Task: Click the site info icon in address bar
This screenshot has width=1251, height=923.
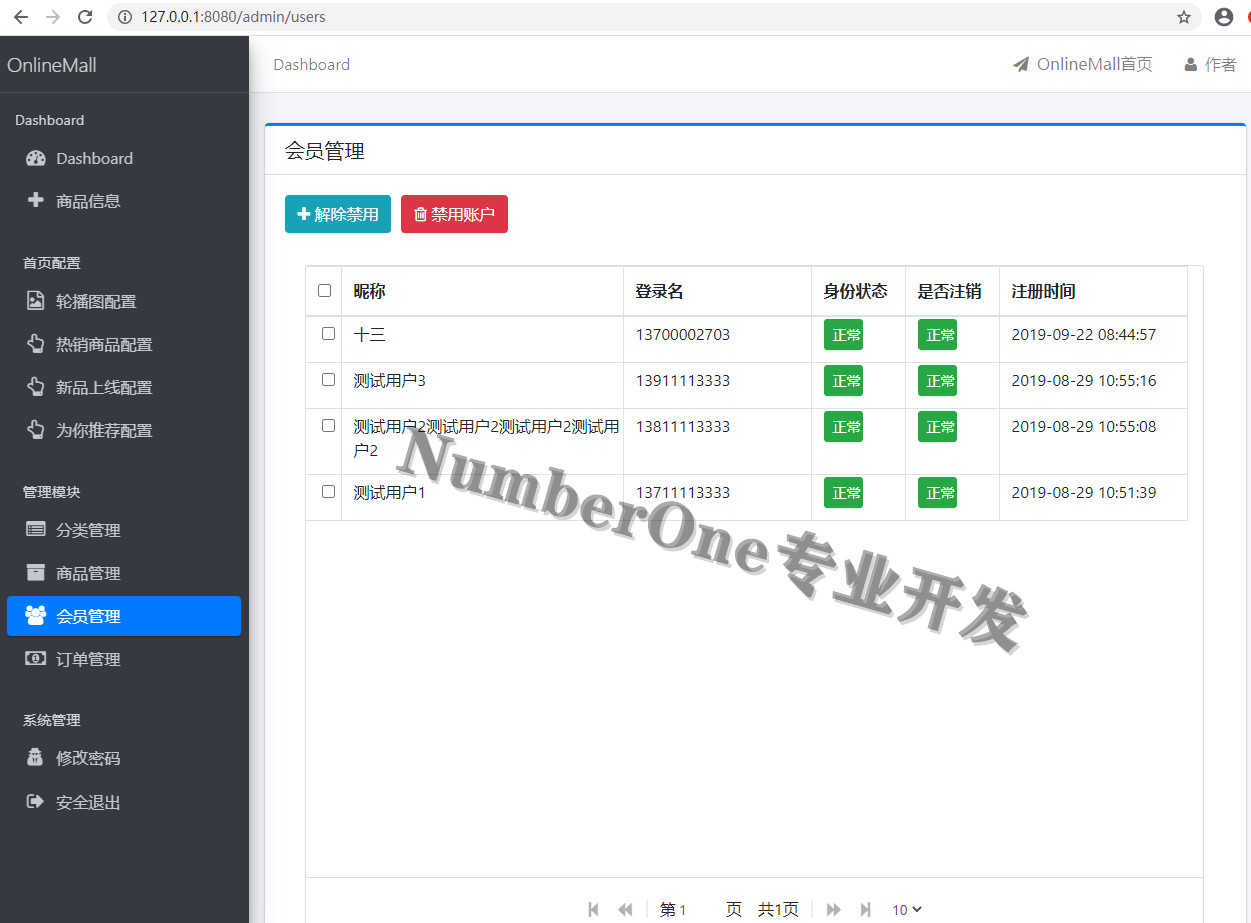Action: point(125,17)
